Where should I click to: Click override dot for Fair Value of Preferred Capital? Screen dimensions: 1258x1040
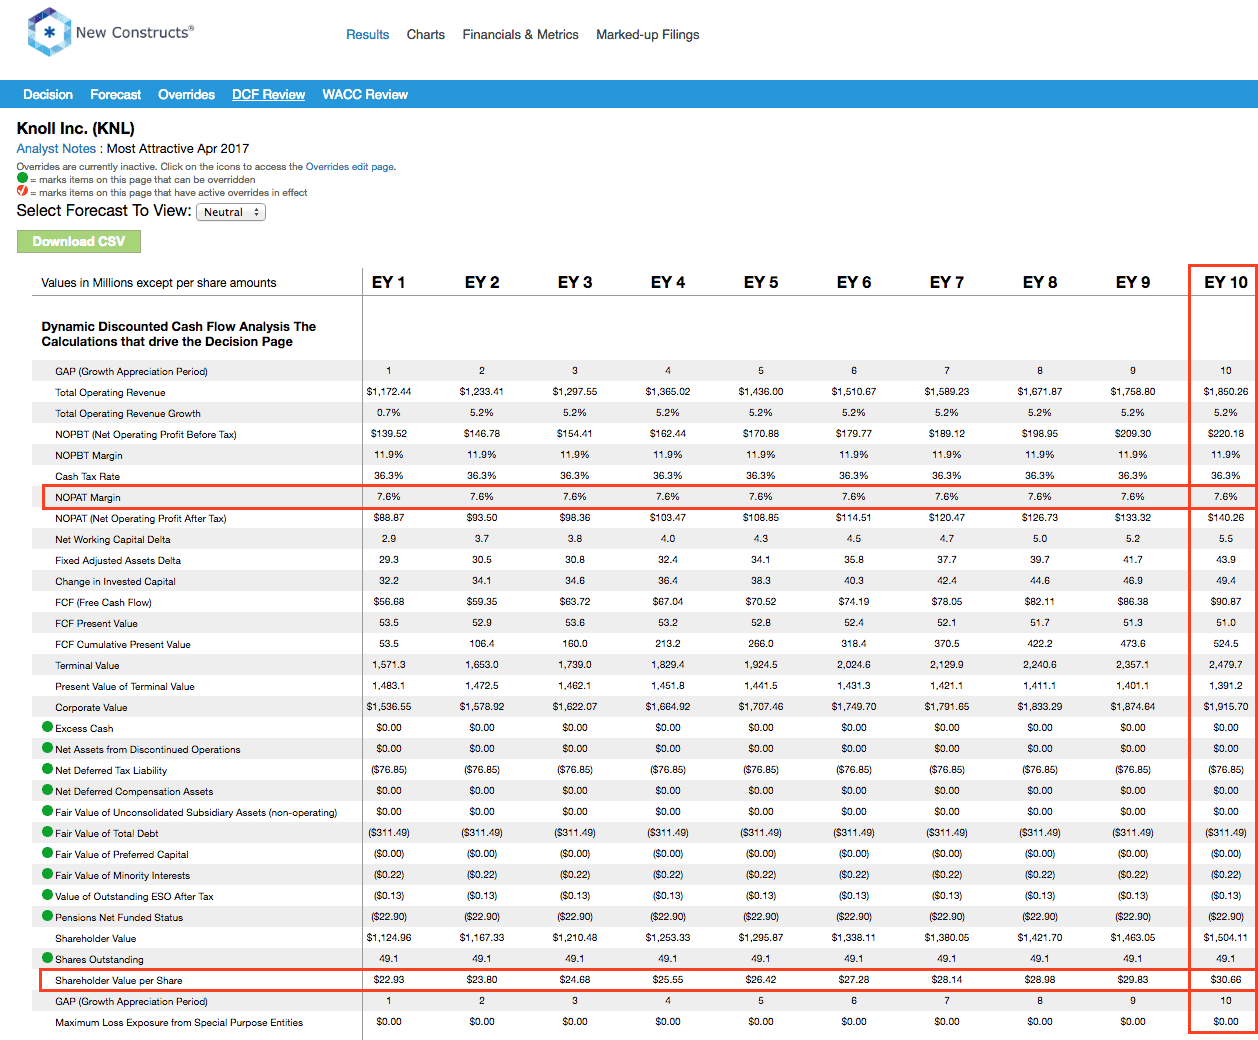coord(47,853)
